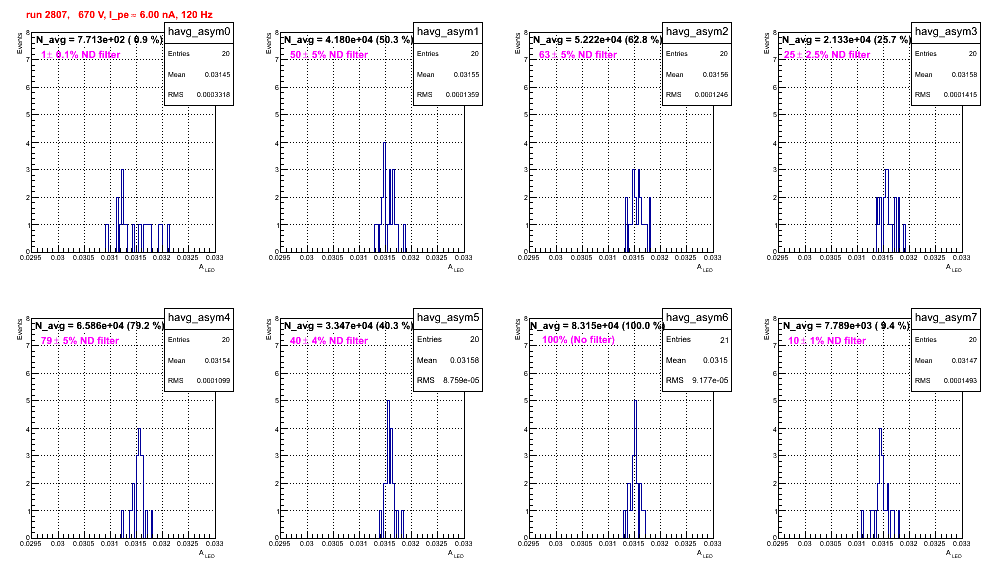Click the N_avg = 6.586e+04 label
This screenshot has width=996, height=572.
pos(98,326)
